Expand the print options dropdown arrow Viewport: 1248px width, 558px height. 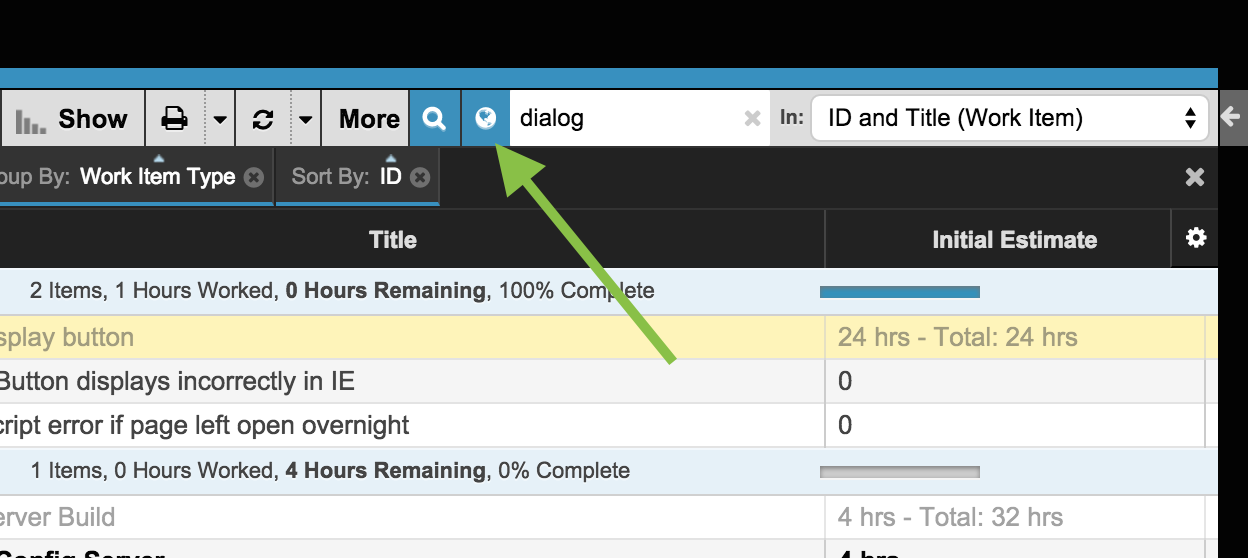tap(220, 119)
